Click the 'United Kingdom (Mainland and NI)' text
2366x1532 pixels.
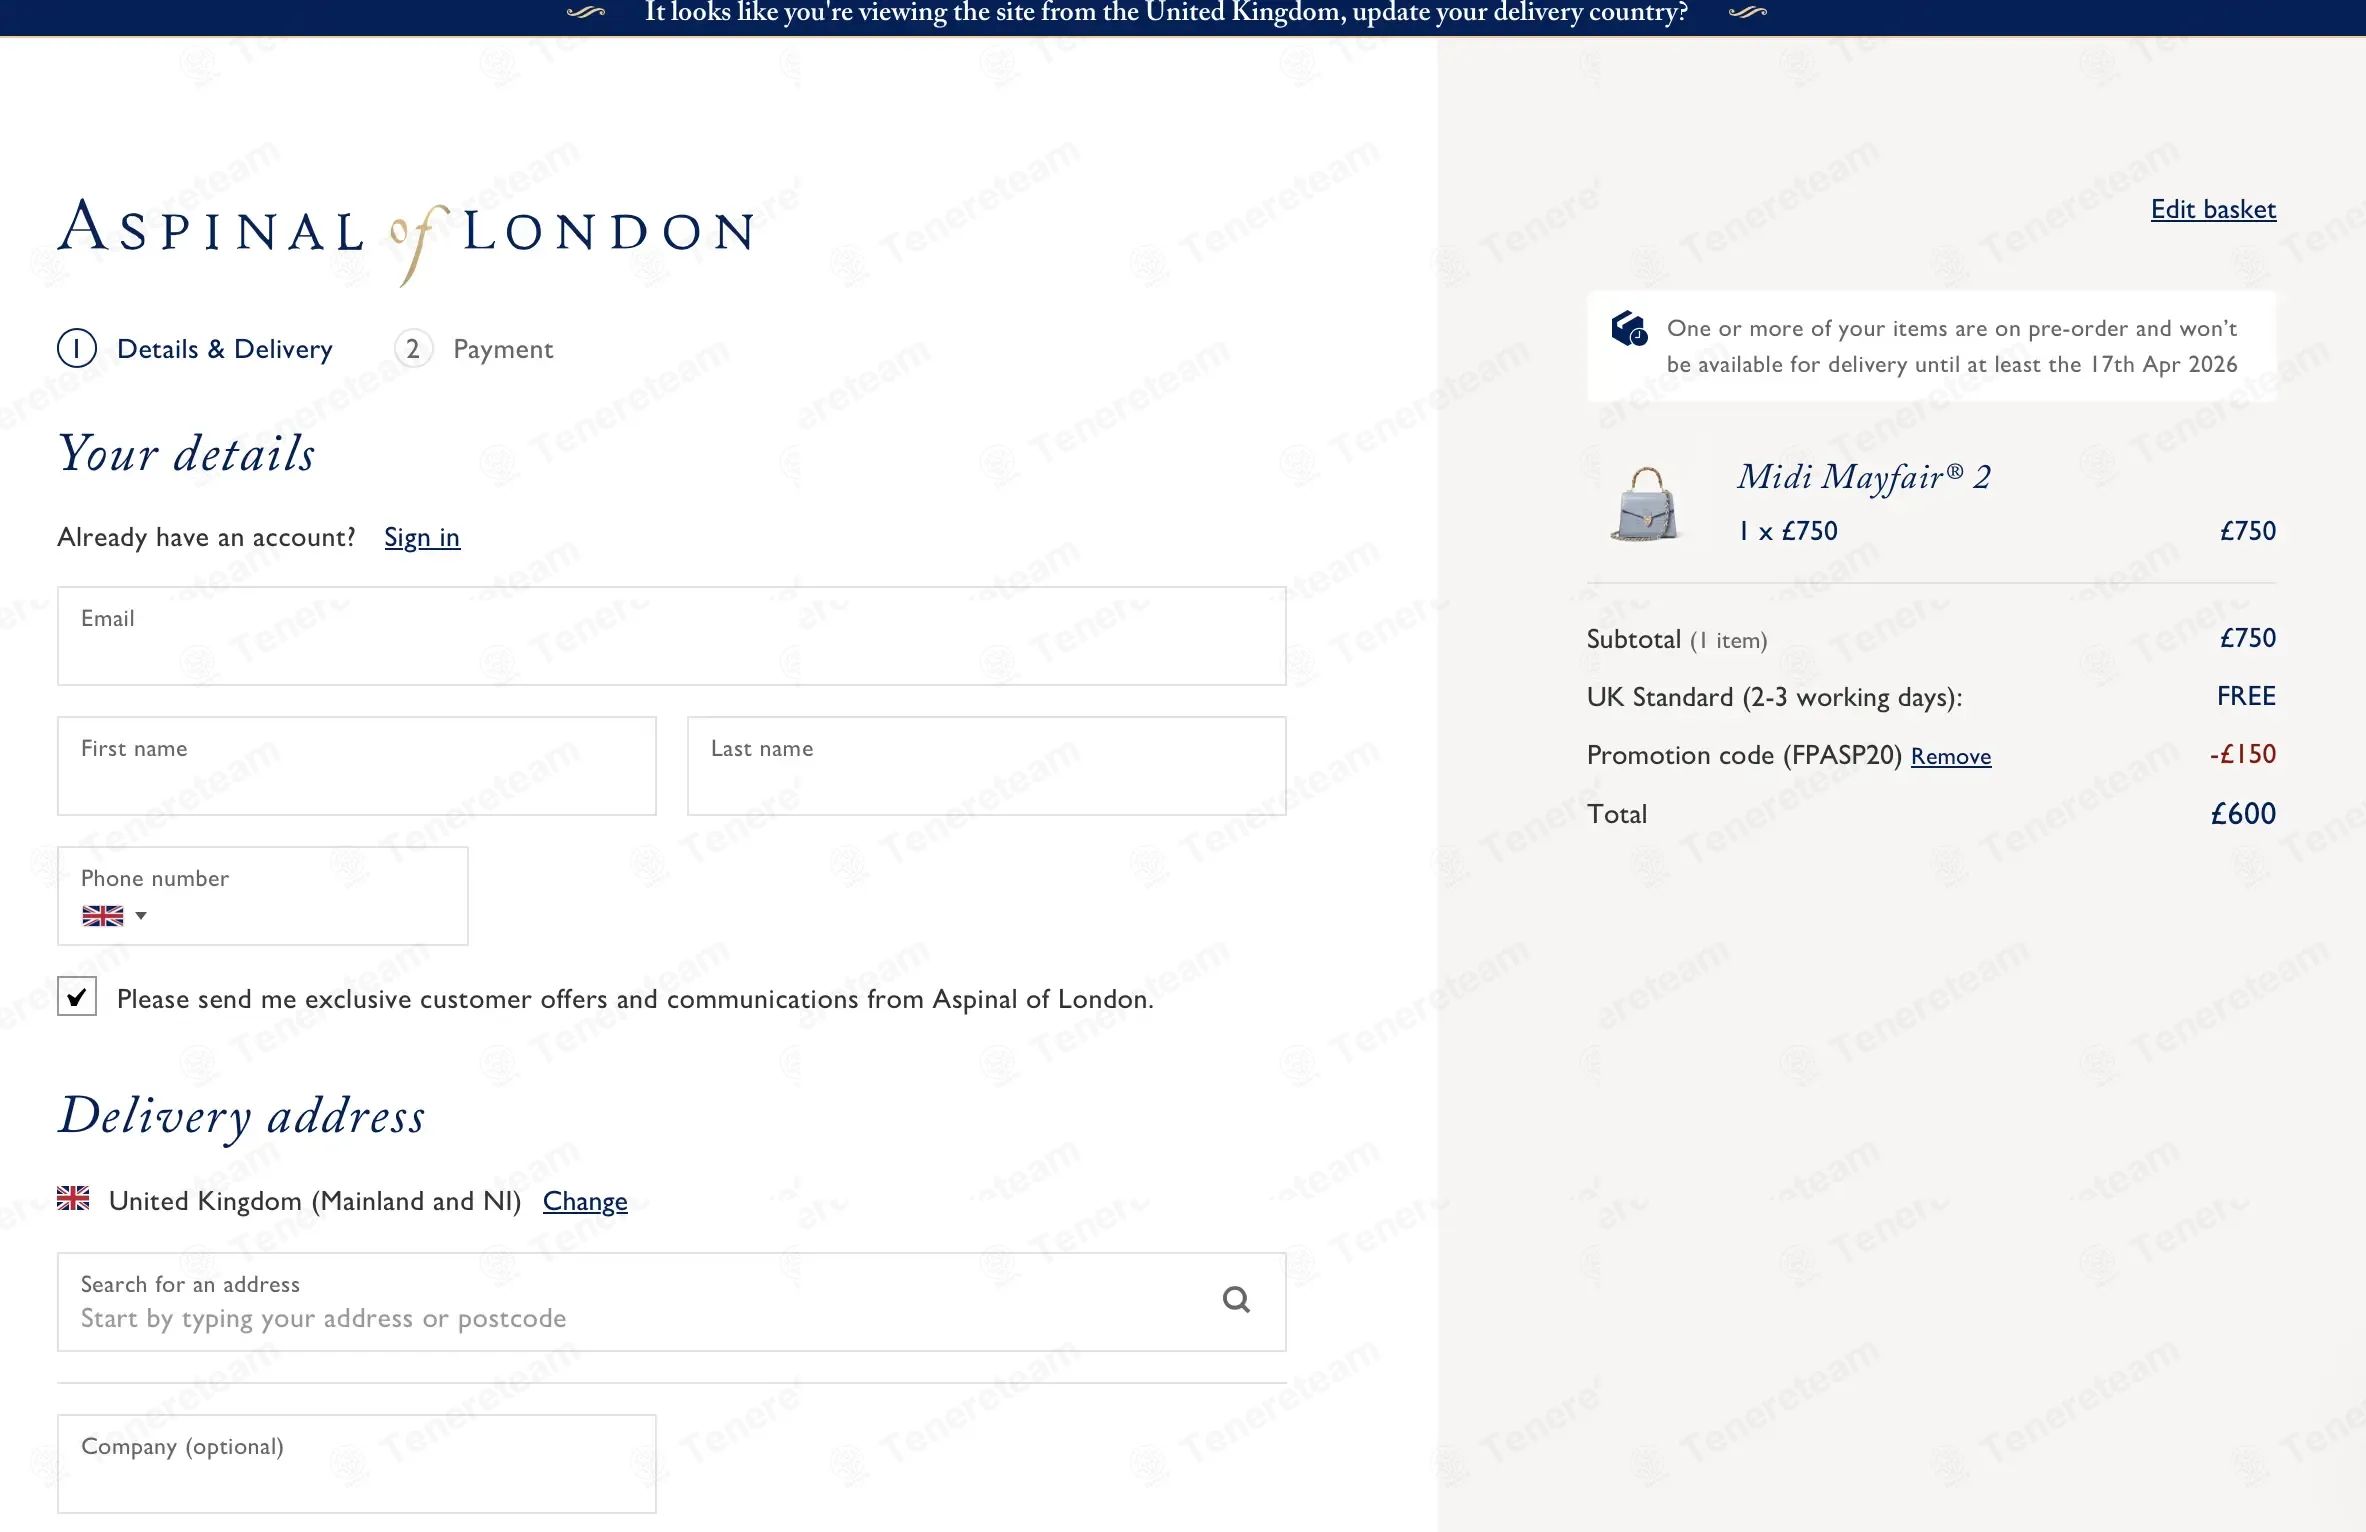tap(315, 1201)
